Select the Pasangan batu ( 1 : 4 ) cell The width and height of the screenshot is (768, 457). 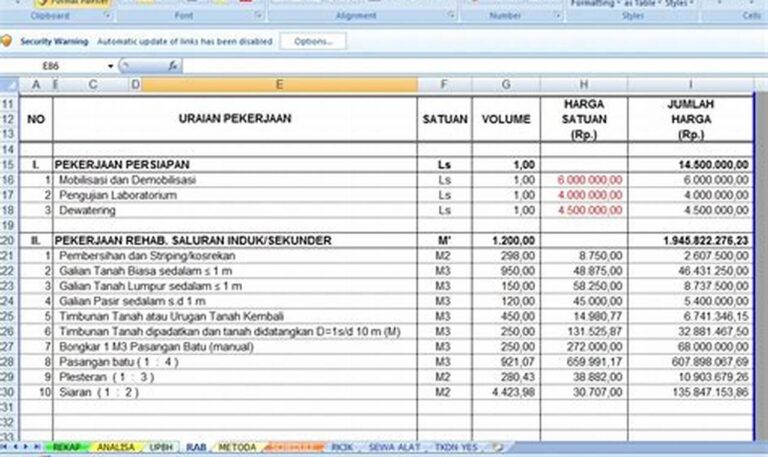point(235,362)
